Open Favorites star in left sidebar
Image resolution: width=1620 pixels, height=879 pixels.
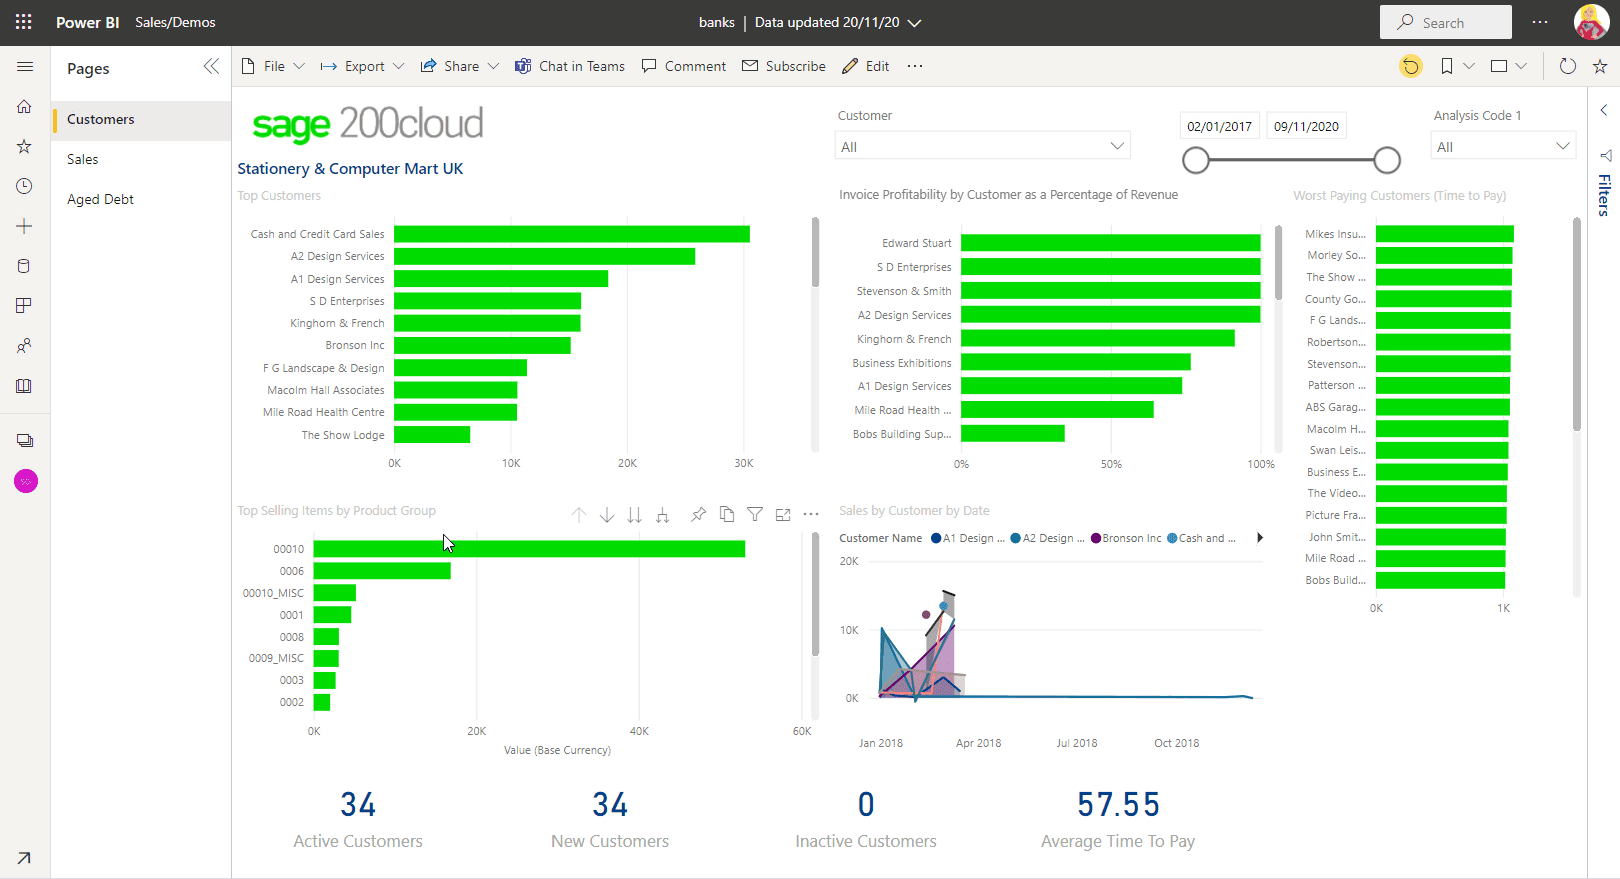click(x=24, y=147)
